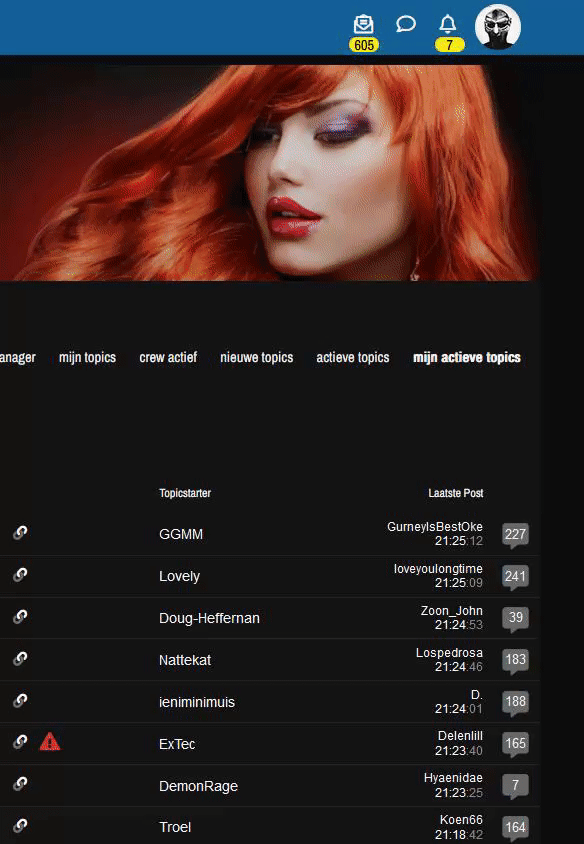Switch to the crew actief tab
Image resolution: width=584 pixels, height=844 pixels.
[x=168, y=357]
